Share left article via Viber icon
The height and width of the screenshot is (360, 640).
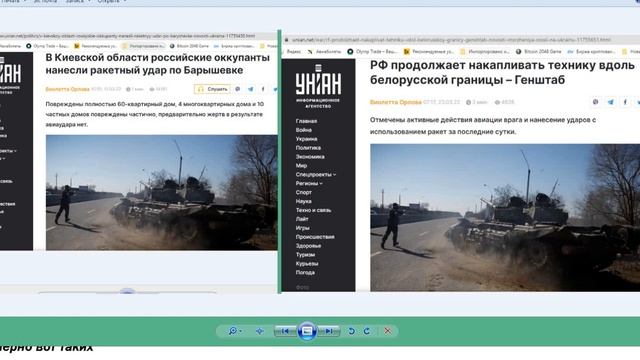[x=238, y=89]
